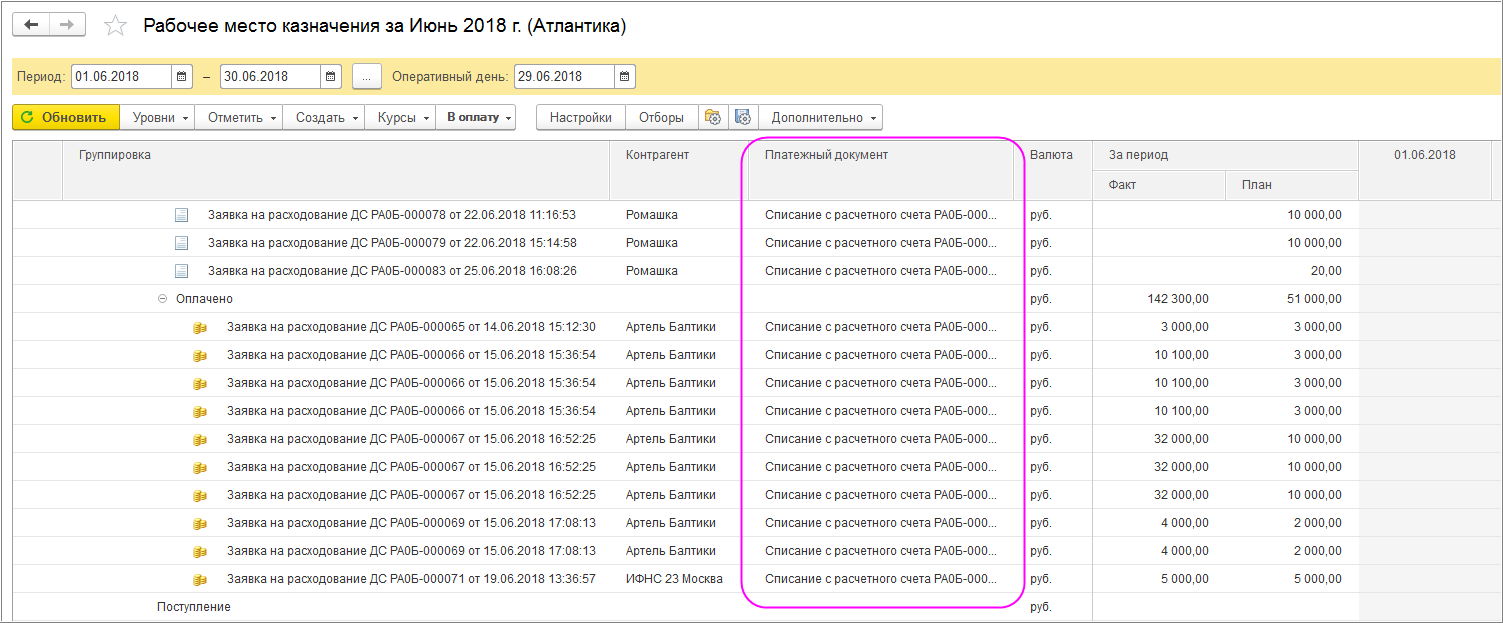Click руб. currency in the Оплачено row
Viewport: 1503px width, 623px height.
tap(1041, 299)
